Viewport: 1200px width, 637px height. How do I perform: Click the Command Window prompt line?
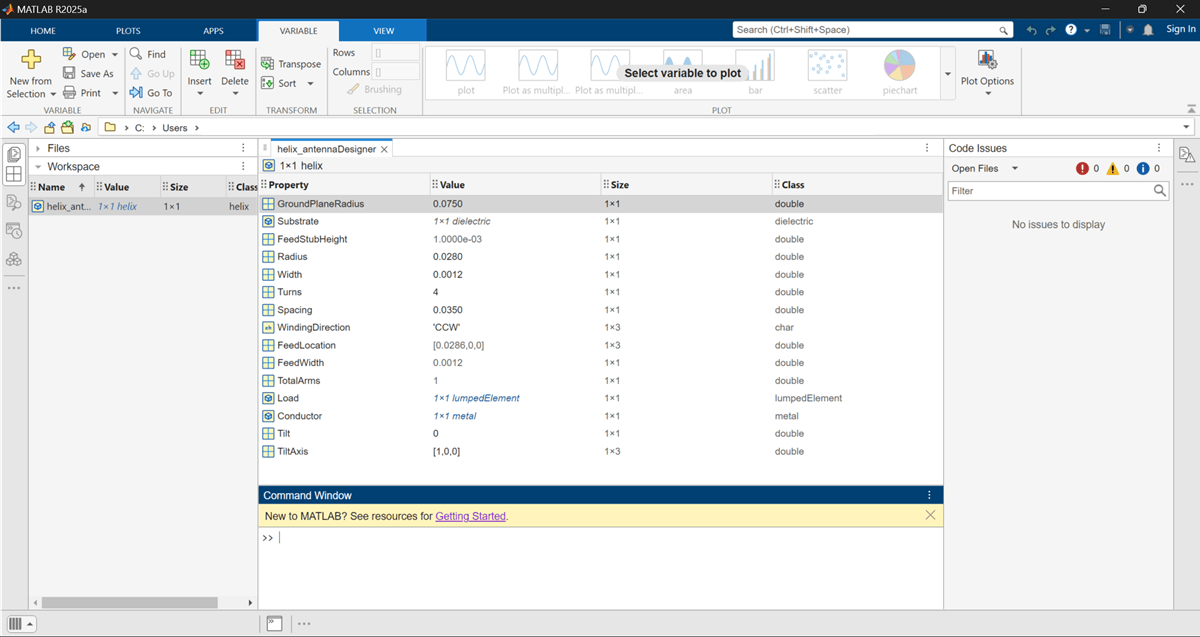[x=600, y=538]
